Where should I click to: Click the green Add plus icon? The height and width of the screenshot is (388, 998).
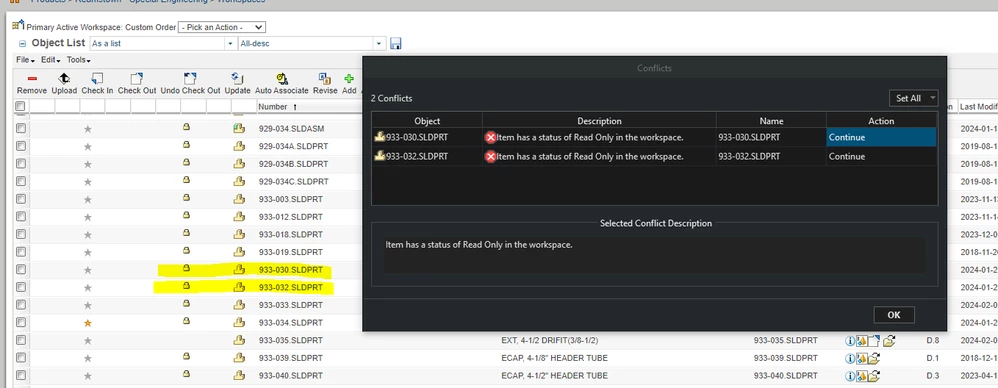[x=349, y=79]
